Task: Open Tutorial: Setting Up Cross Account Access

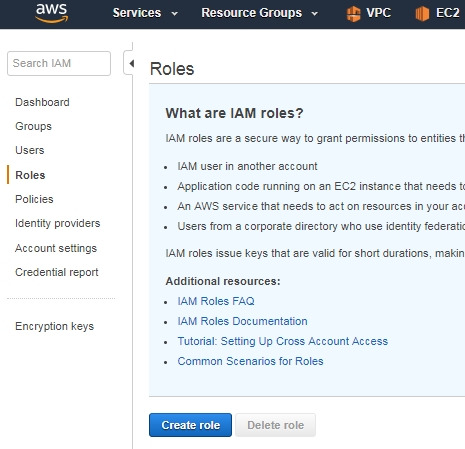Action: click(x=283, y=341)
